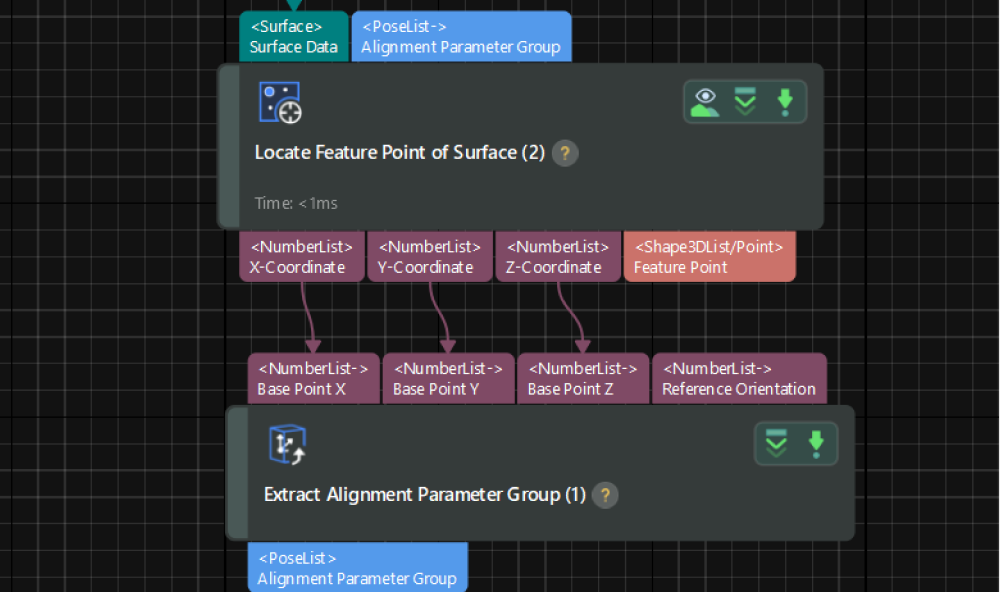
Task: Click the Y-Coordinate output port
Action: coord(429,257)
